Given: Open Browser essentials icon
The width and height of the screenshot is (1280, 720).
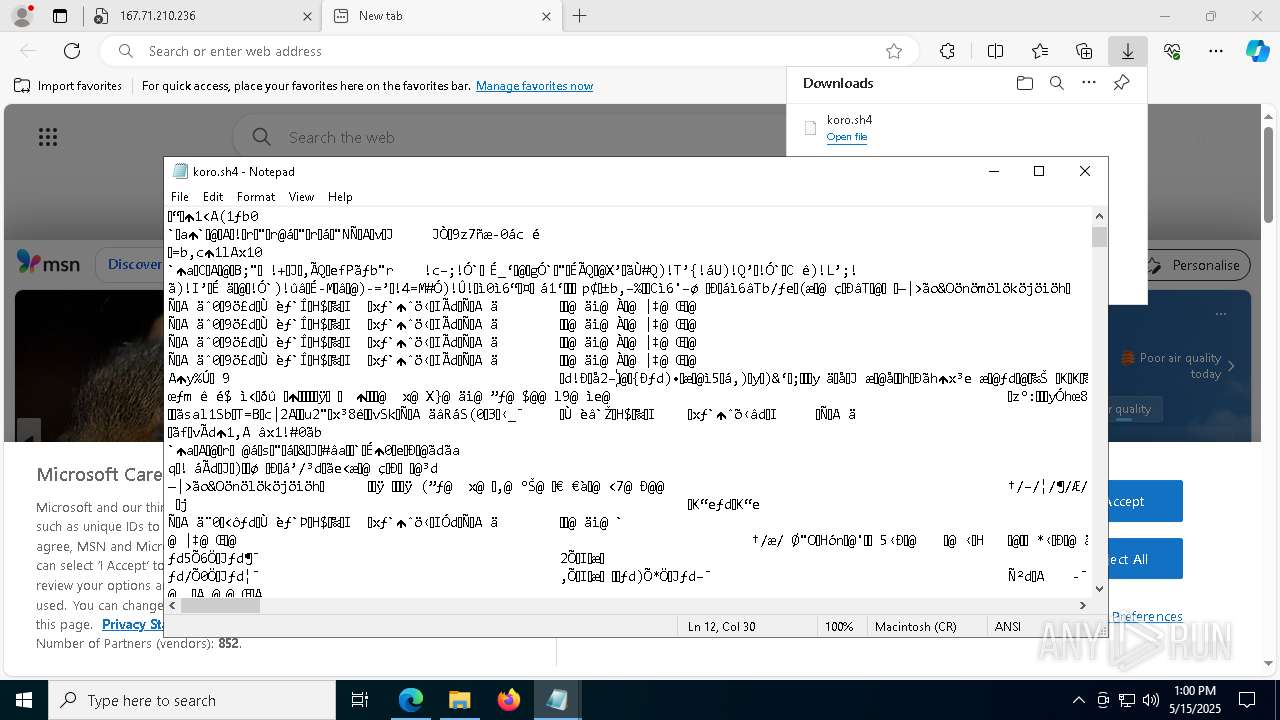Looking at the screenshot, I should point(1172,51).
